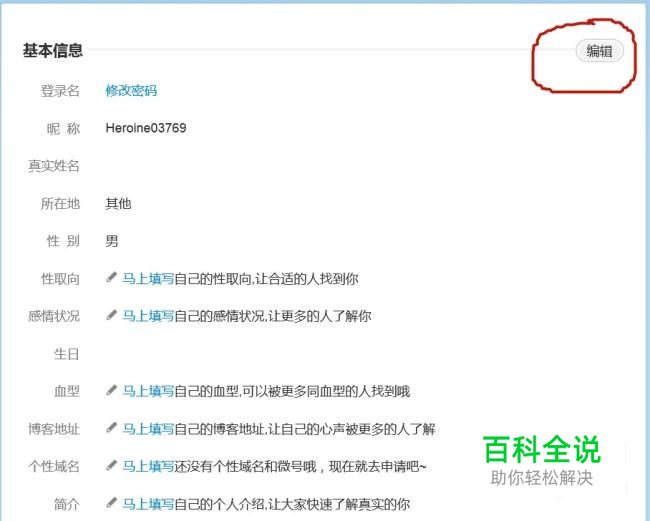Click the 博客地址 field label
Image resolution: width=650 pixels, height=521 pixels.
coord(53,429)
